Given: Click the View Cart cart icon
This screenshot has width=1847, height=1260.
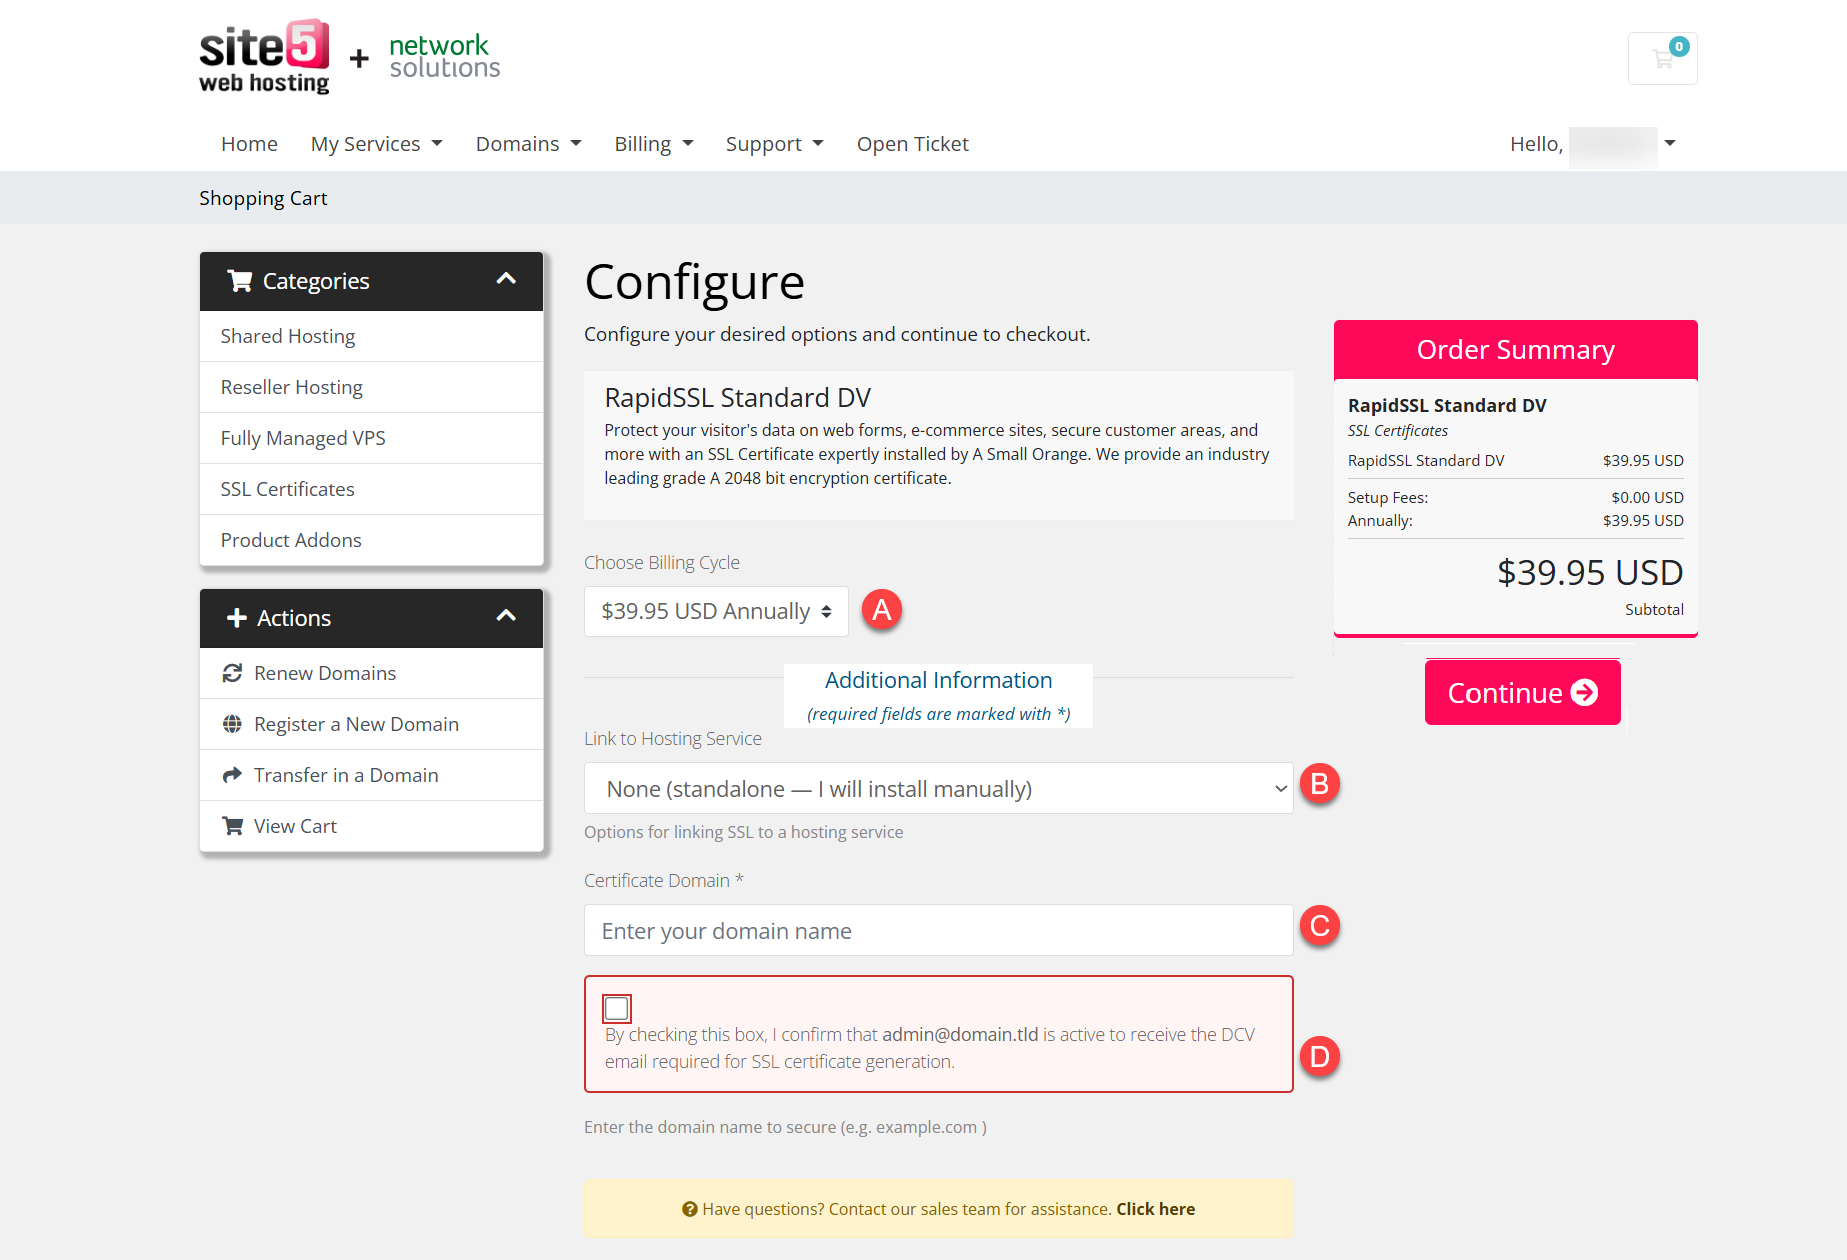Looking at the screenshot, I should click(x=232, y=826).
